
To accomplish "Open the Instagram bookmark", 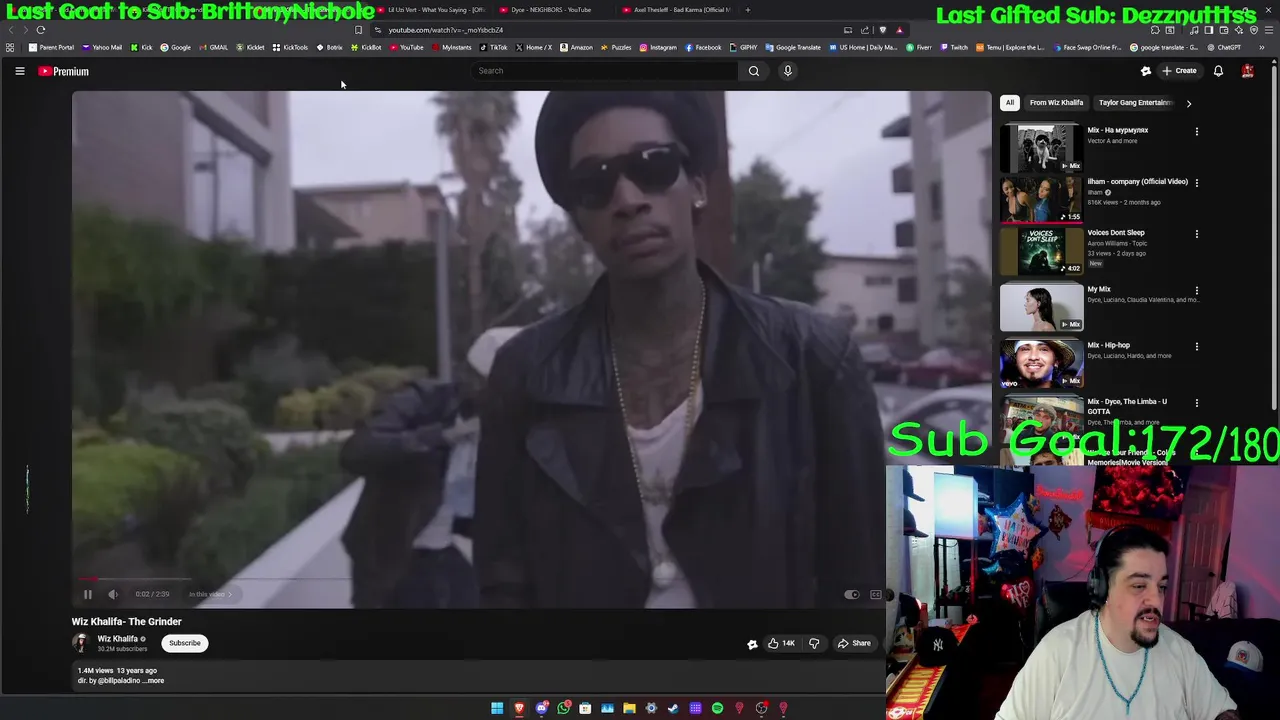I will 658,47.
